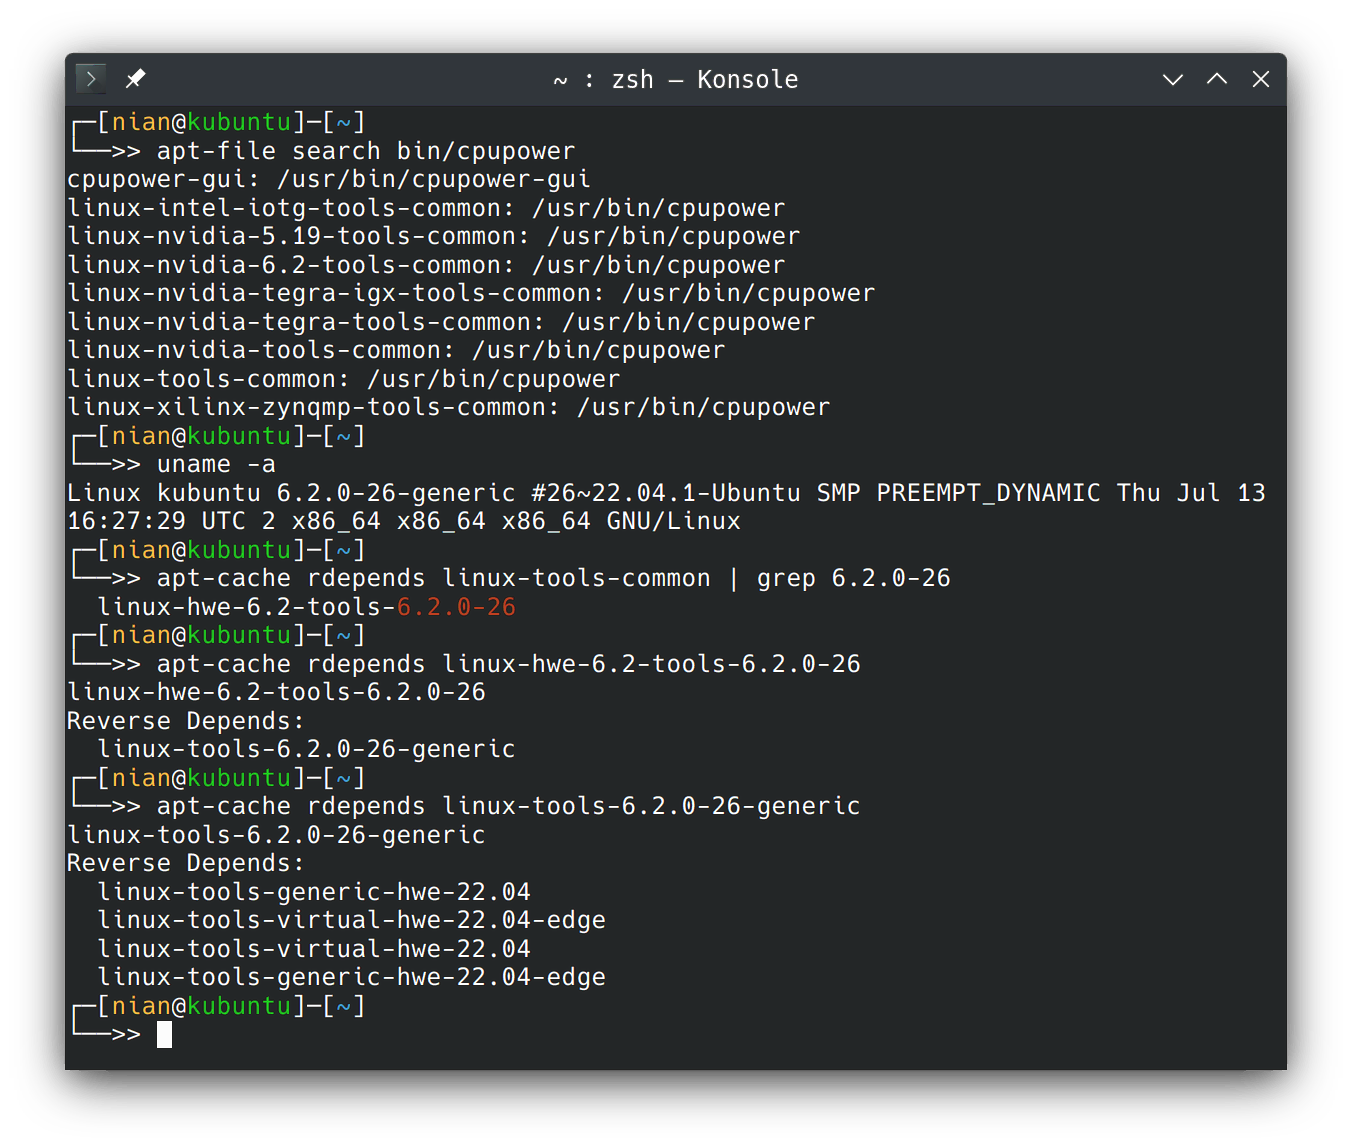Click the terminal cursor block at the last prompt
The image size is (1352, 1147).
[164, 1034]
